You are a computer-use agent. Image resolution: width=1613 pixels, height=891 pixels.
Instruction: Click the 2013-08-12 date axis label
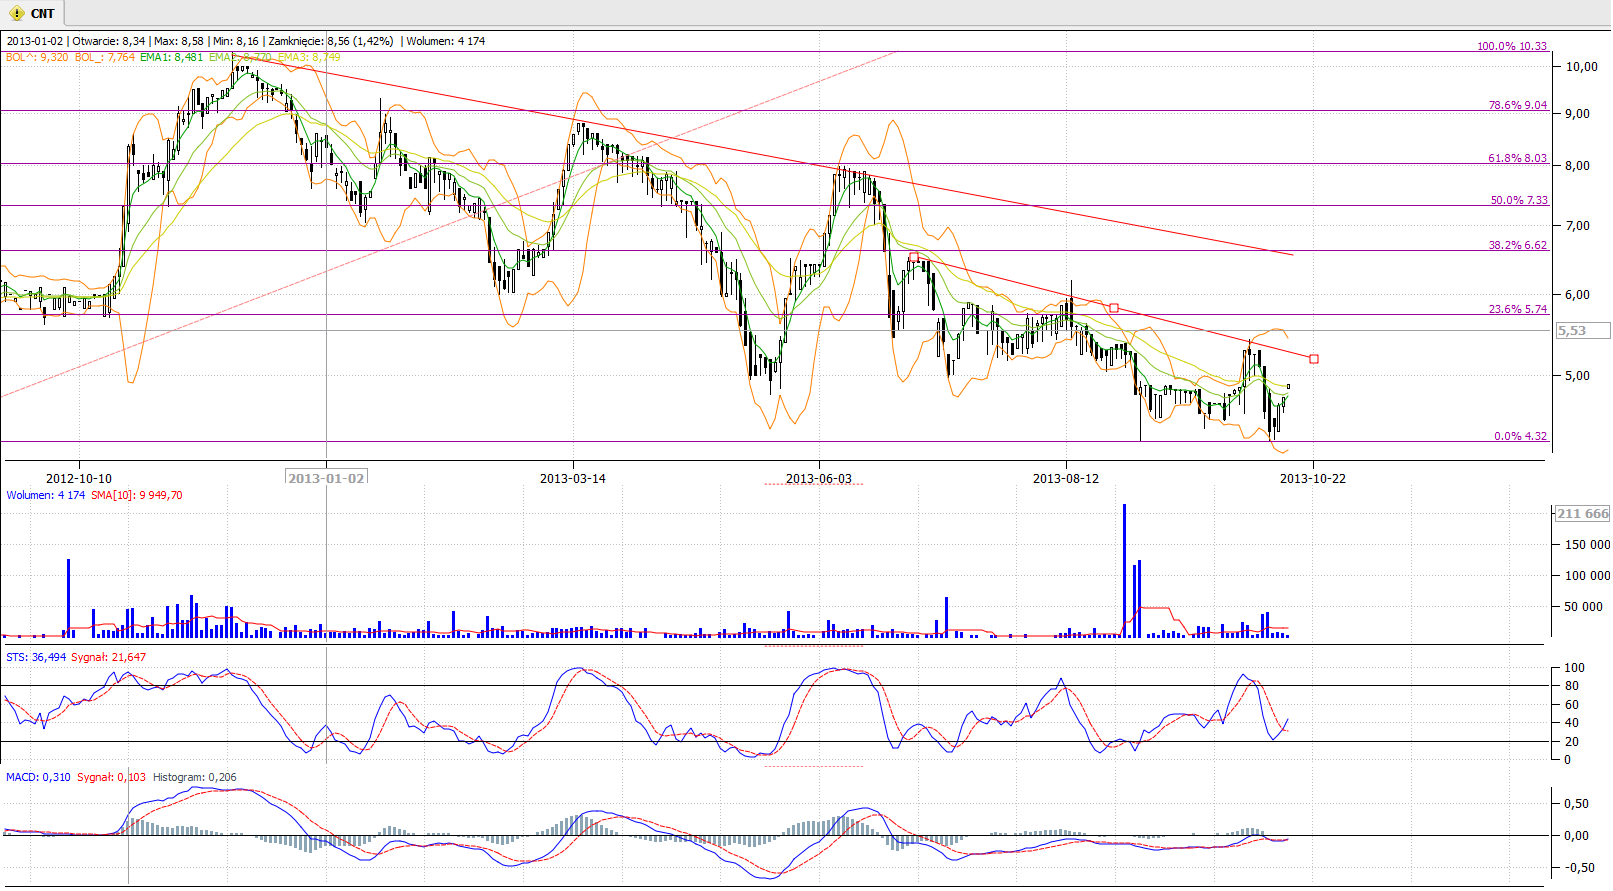[x=1066, y=478]
